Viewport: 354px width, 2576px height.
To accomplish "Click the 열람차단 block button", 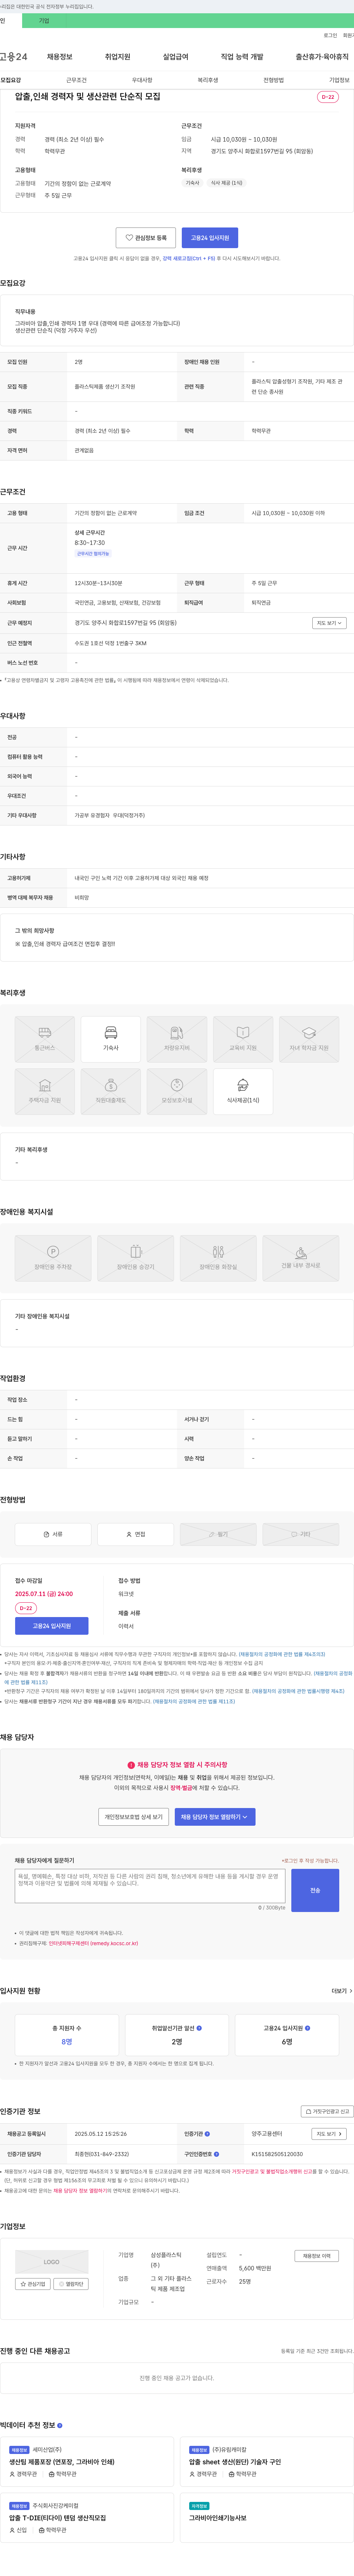I will 71,2284.
